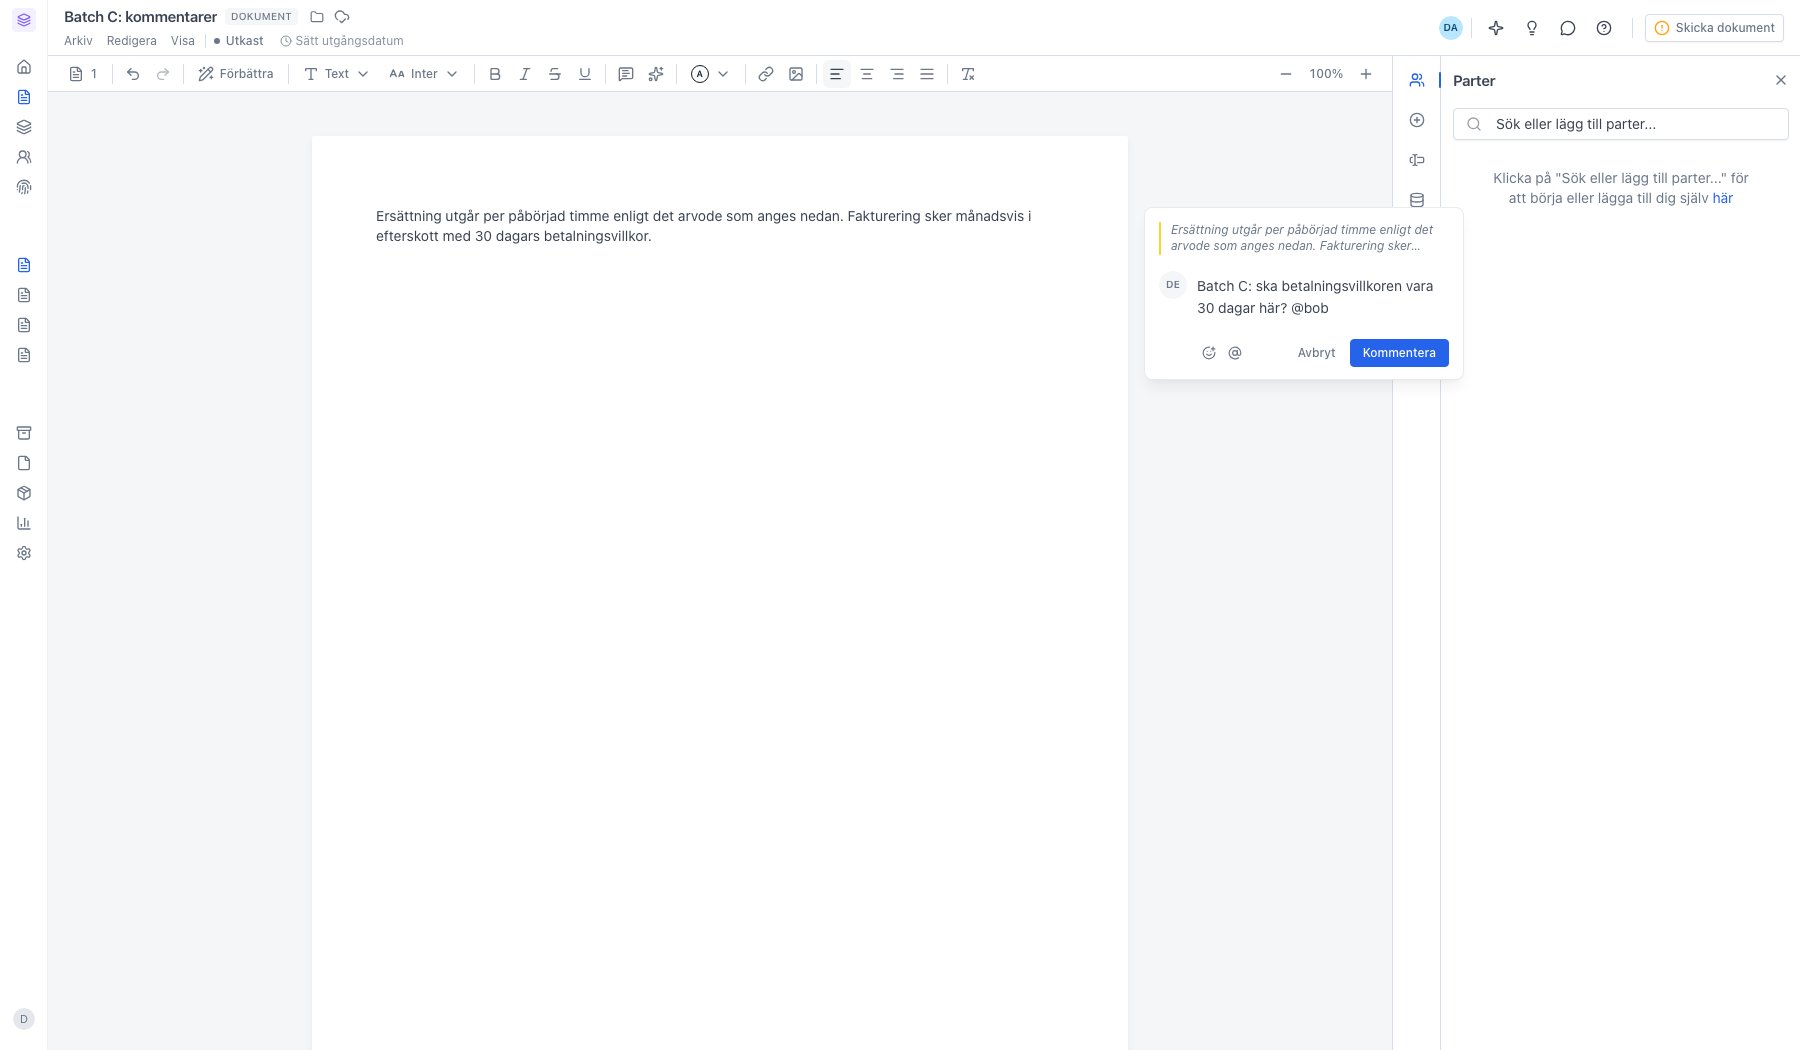
Task: Open the bar chart analytics sidebar icon
Action: [x=24, y=523]
